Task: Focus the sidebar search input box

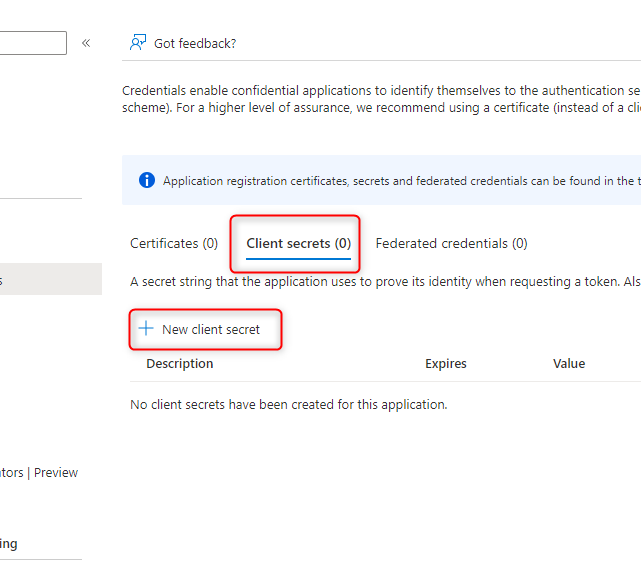Action: 33,43
